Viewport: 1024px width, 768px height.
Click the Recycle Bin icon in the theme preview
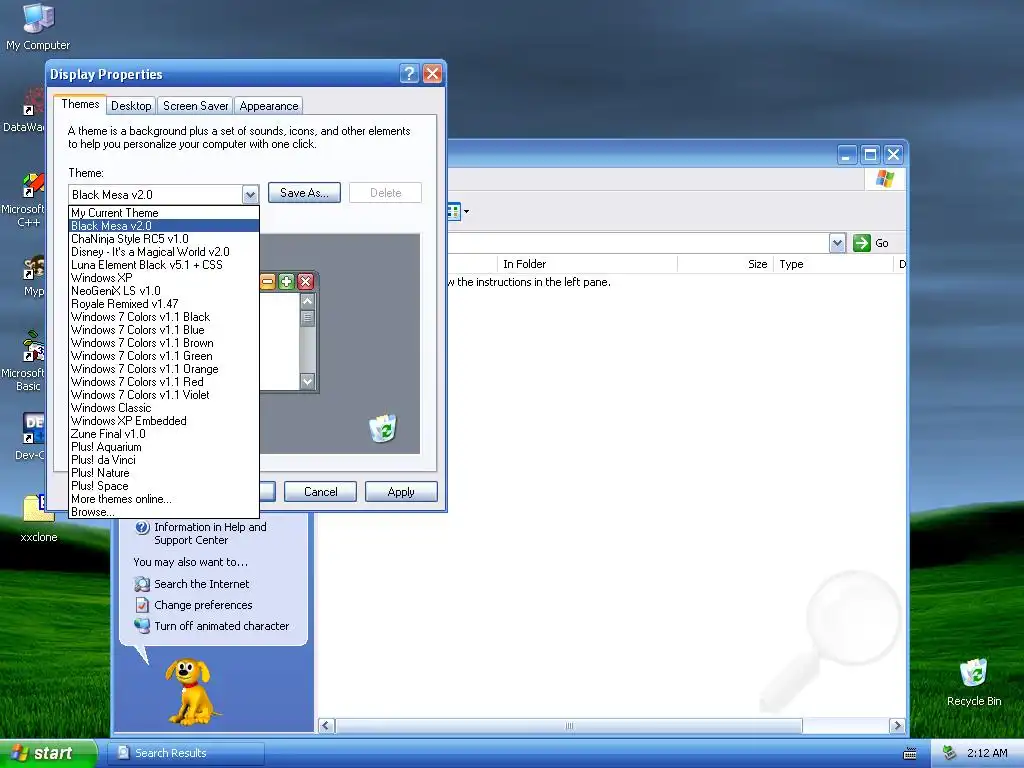click(383, 428)
